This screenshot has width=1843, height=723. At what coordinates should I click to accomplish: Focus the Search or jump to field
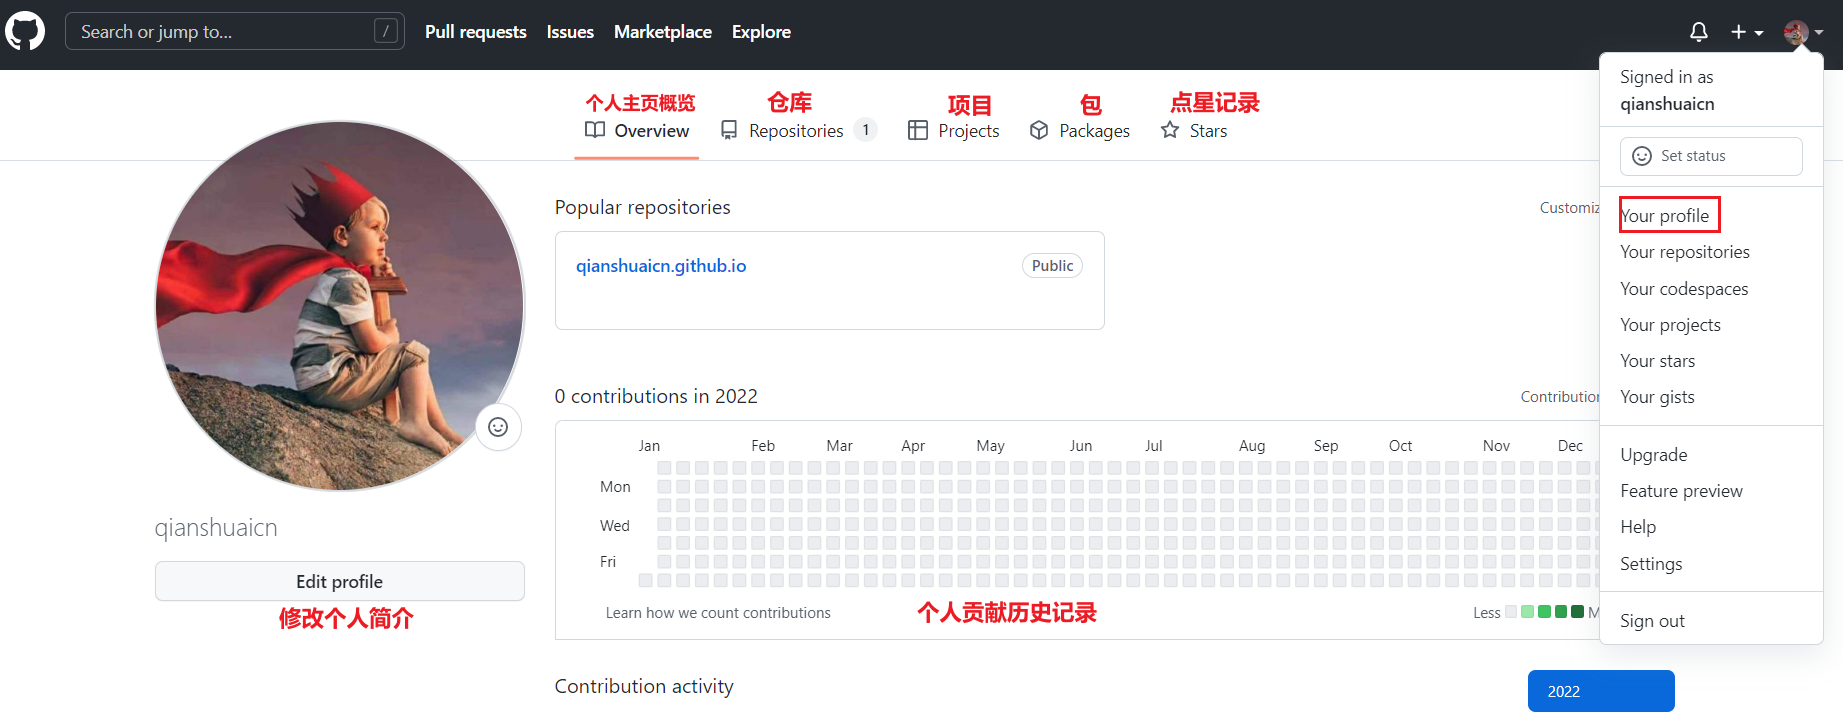point(235,31)
